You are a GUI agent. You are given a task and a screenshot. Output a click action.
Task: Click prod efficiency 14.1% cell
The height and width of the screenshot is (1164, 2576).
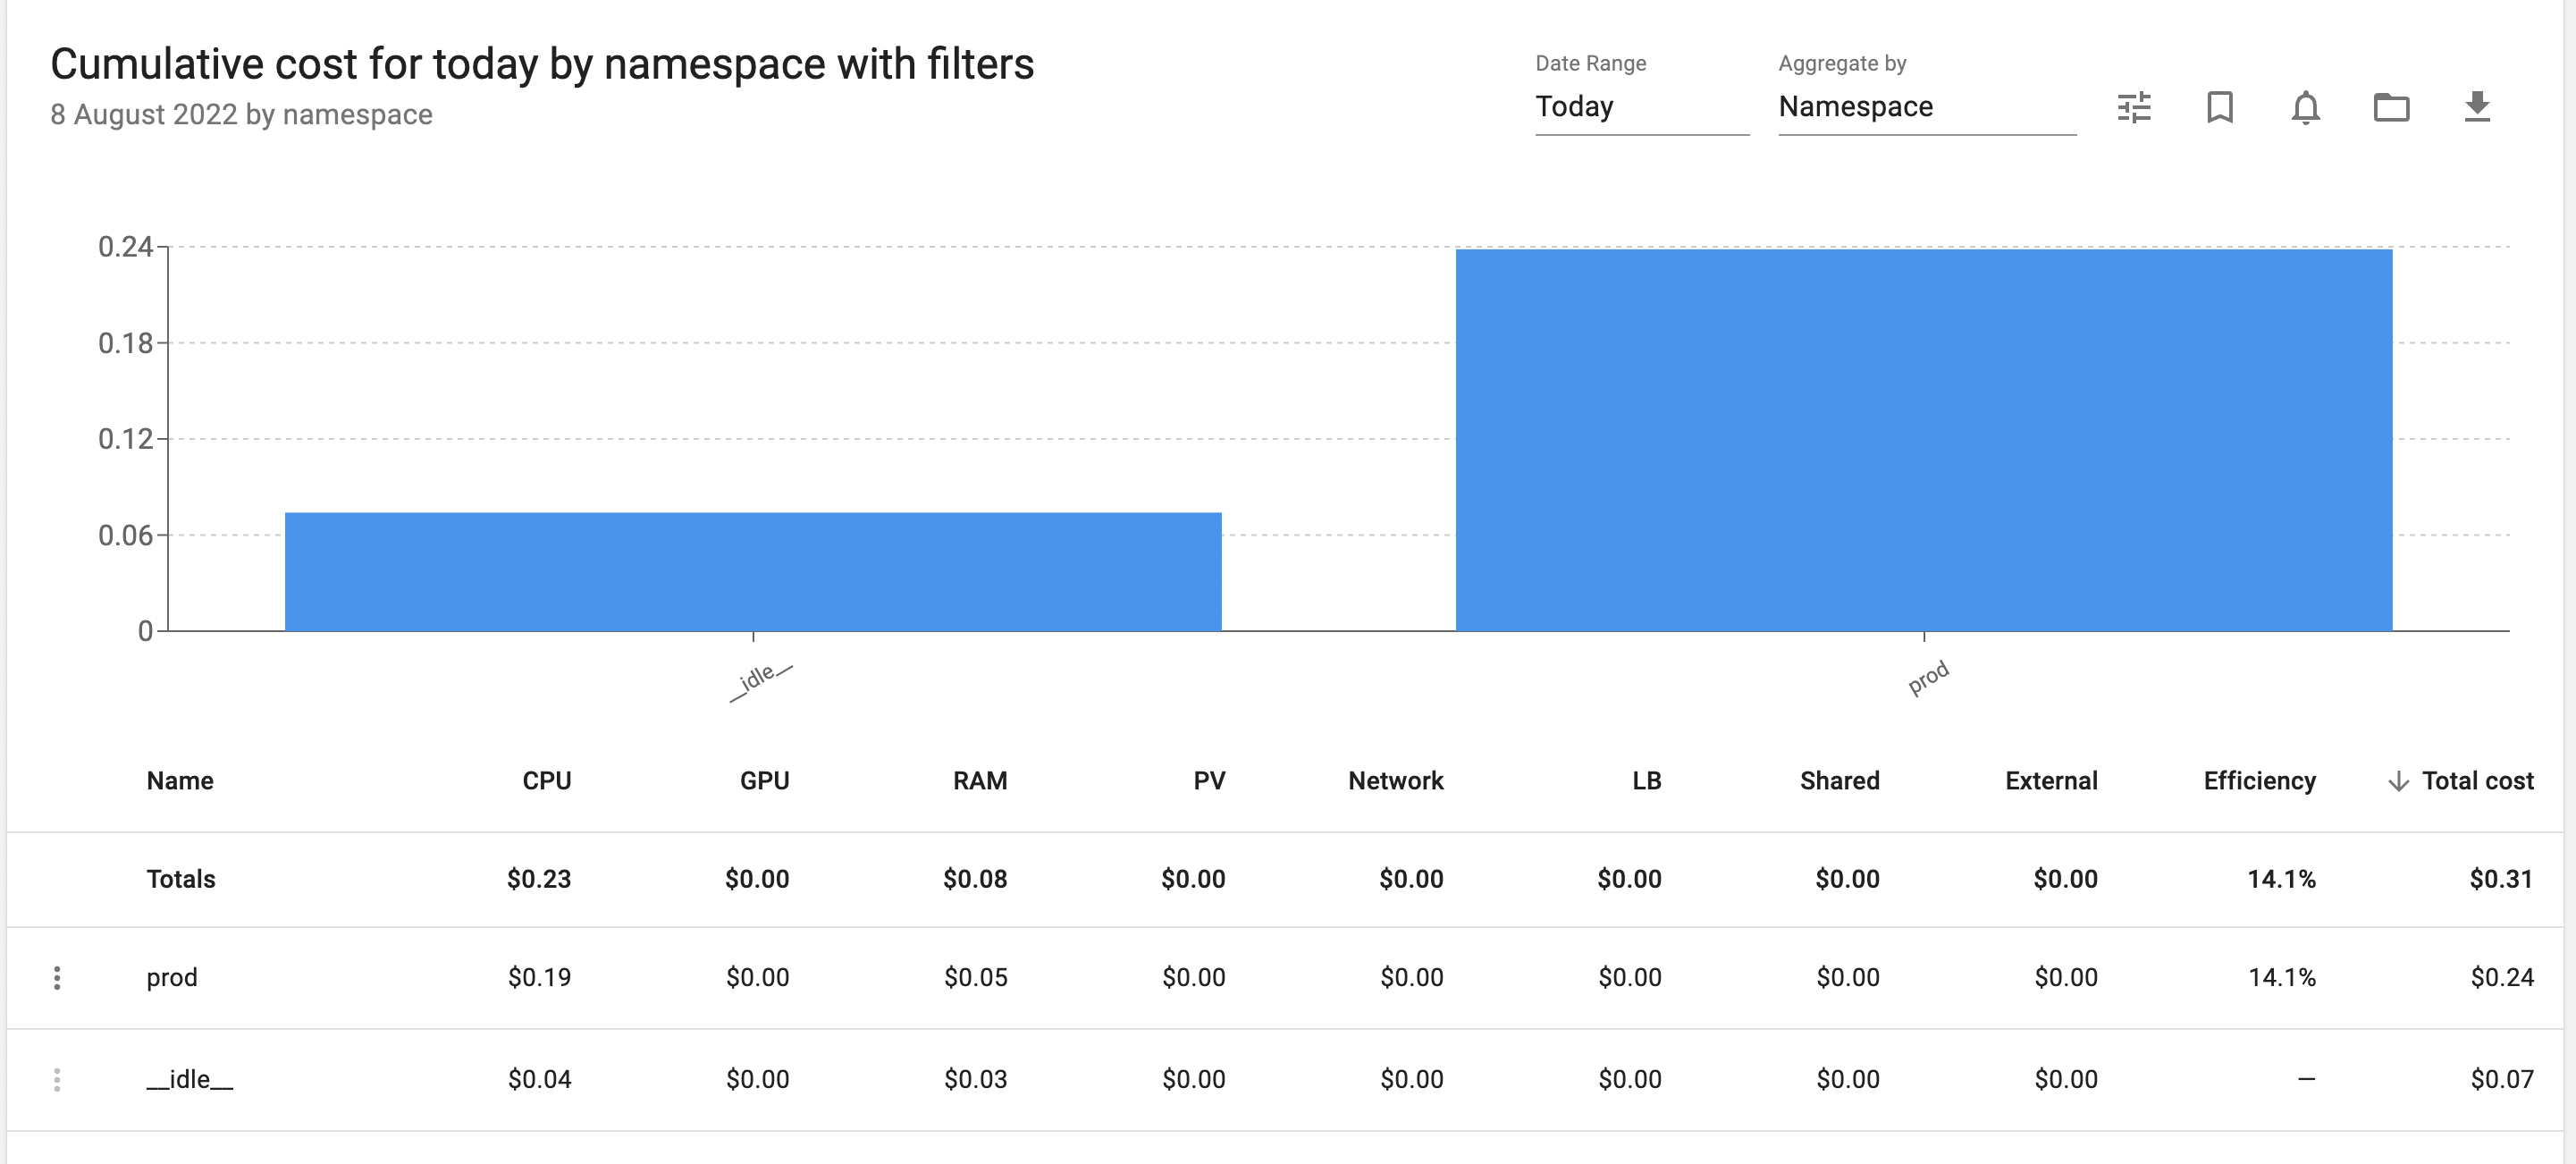coord(2282,978)
